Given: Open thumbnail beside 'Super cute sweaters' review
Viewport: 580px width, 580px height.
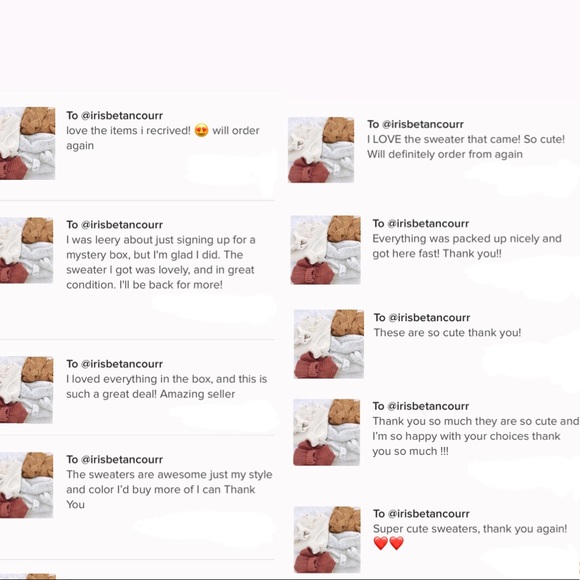Looking at the screenshot, I should 327,540.
